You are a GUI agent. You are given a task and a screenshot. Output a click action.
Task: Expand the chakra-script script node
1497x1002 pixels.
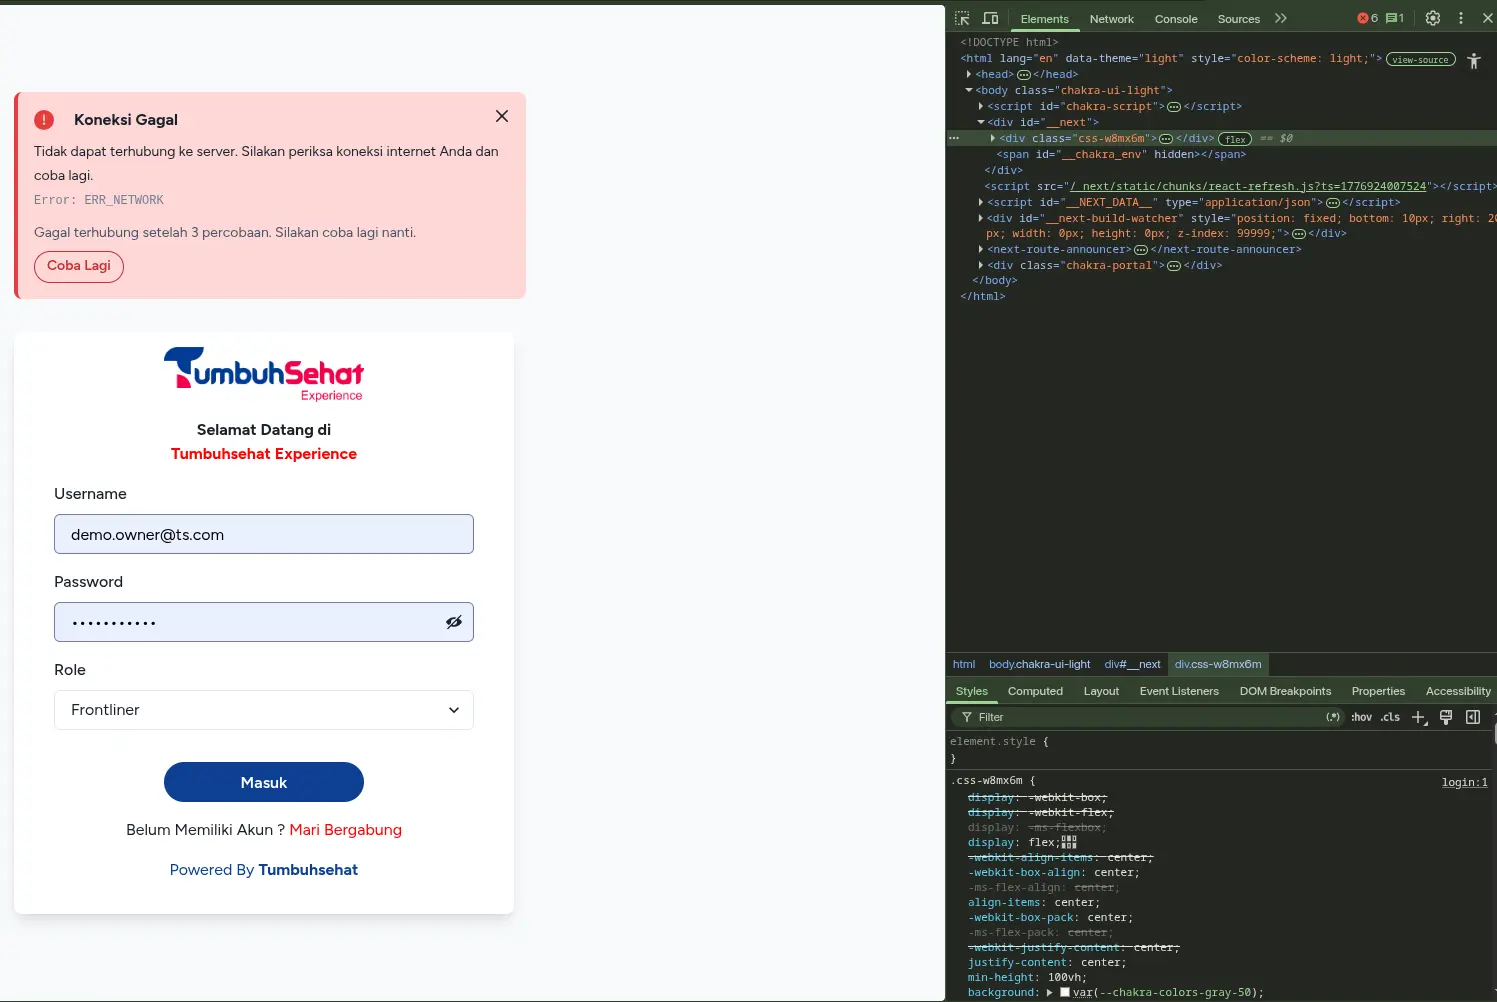981,106
